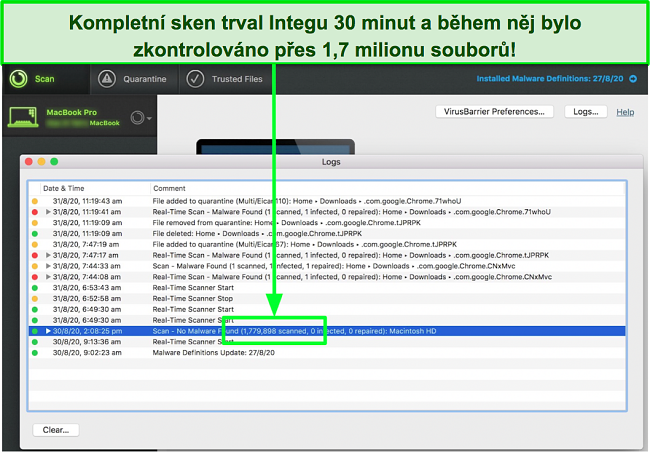Select the Real-Time Scanner Stop entry
This screenshot has width=650, height=452.
pos(327,299)
